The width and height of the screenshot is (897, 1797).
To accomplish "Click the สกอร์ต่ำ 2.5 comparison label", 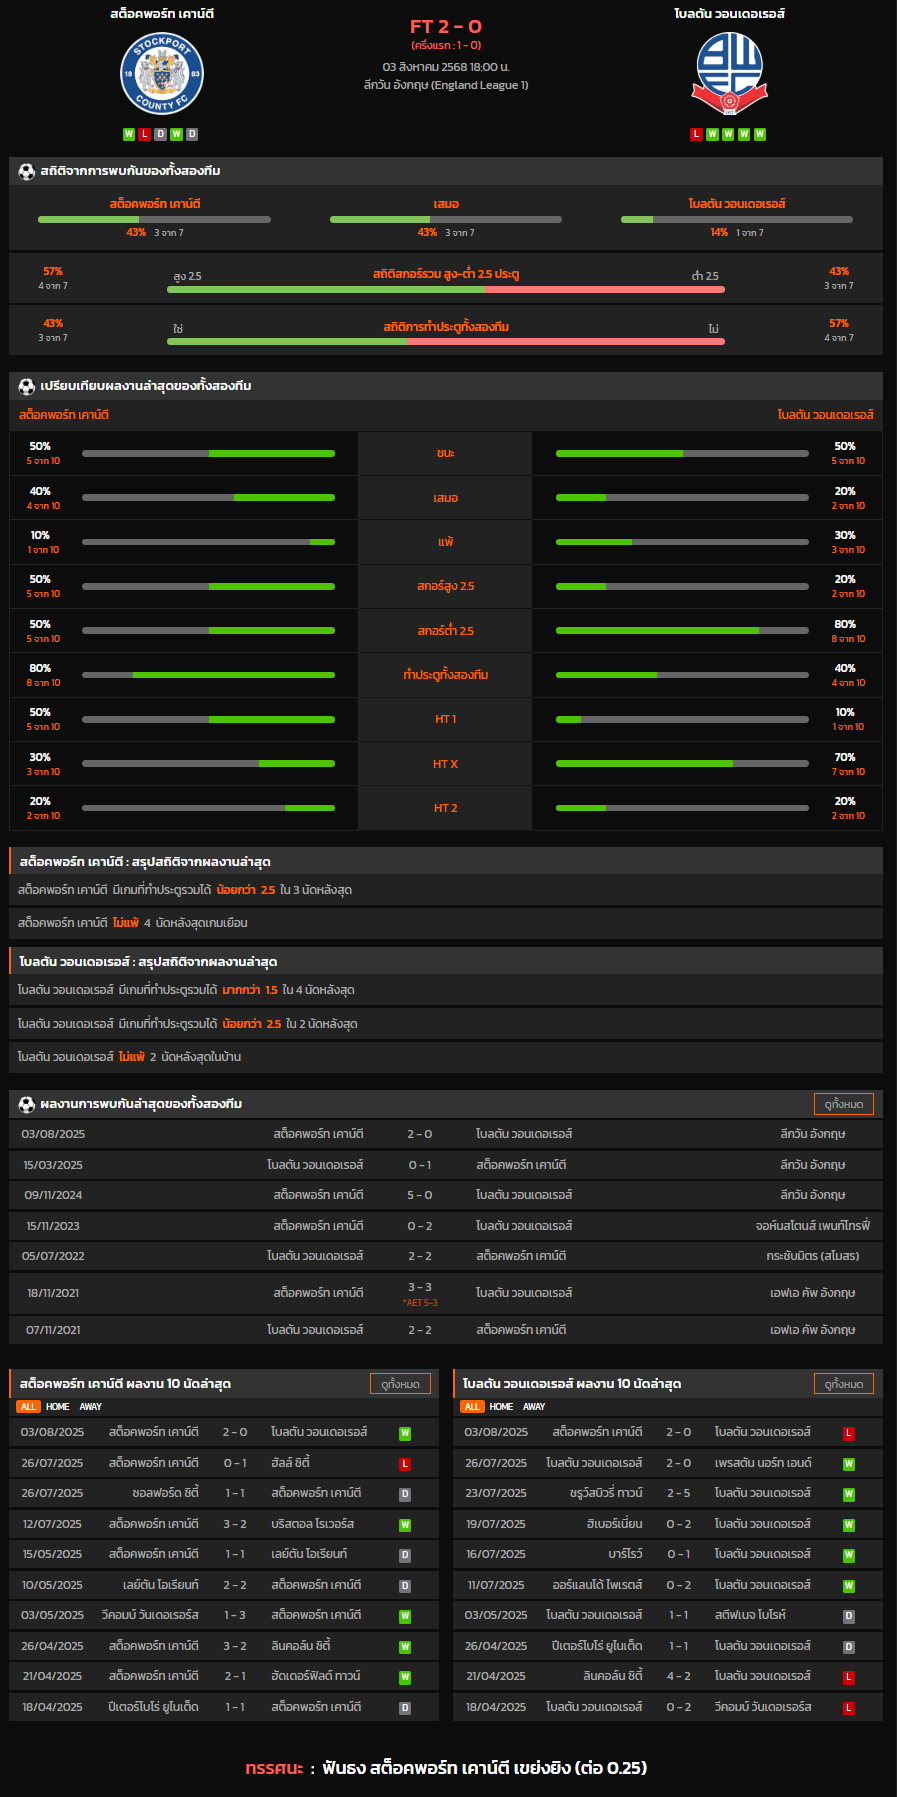I will [x=446, y=631].
